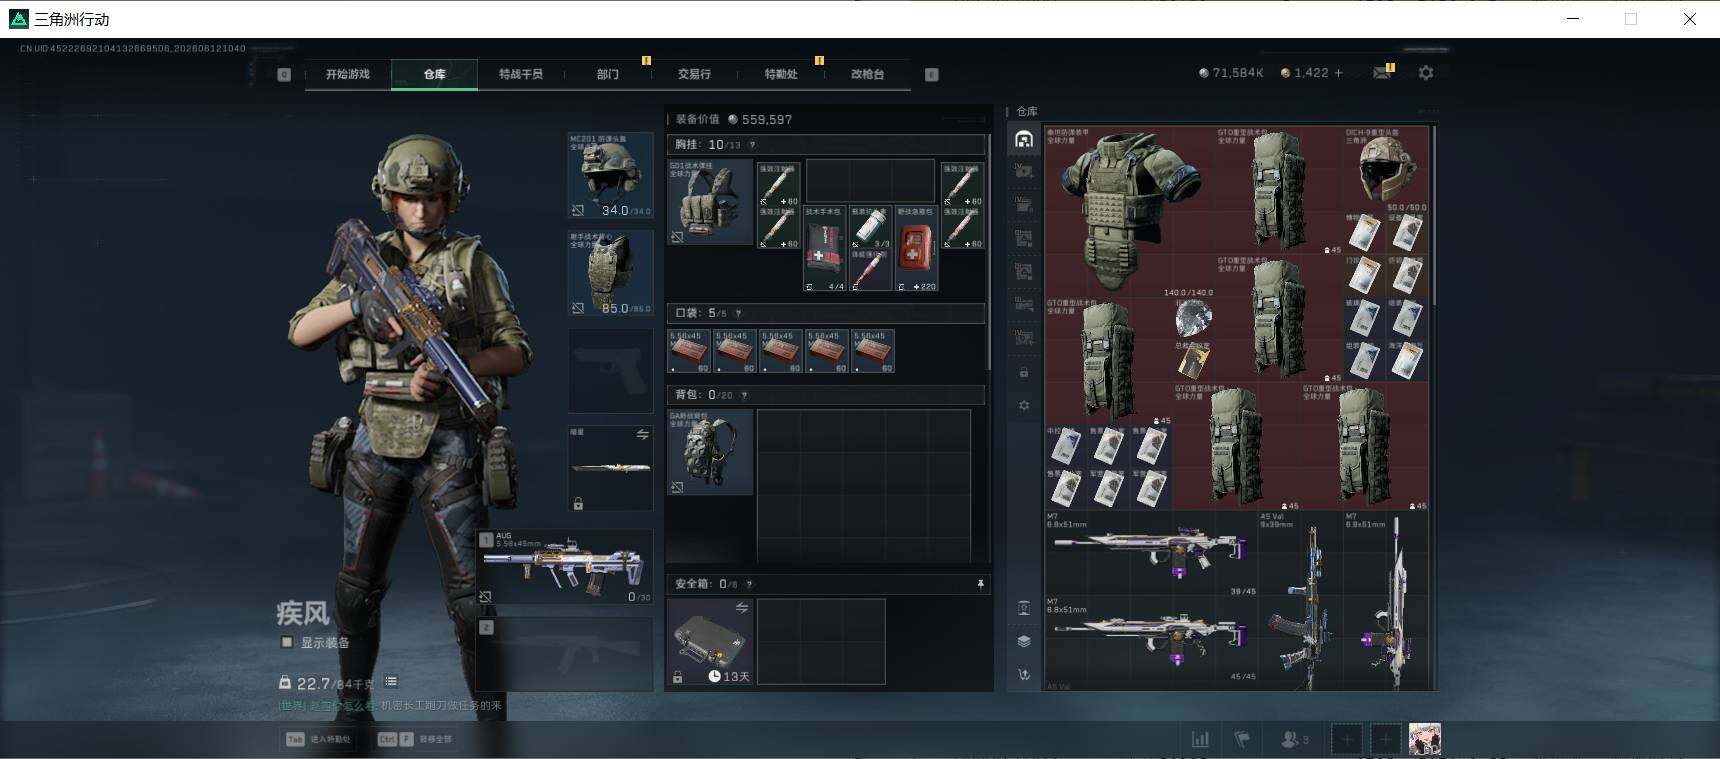The image size is (1720, 759).
Task: Select the heavy bomb-suit armor in warehouse
Action: click(1130, 211)
